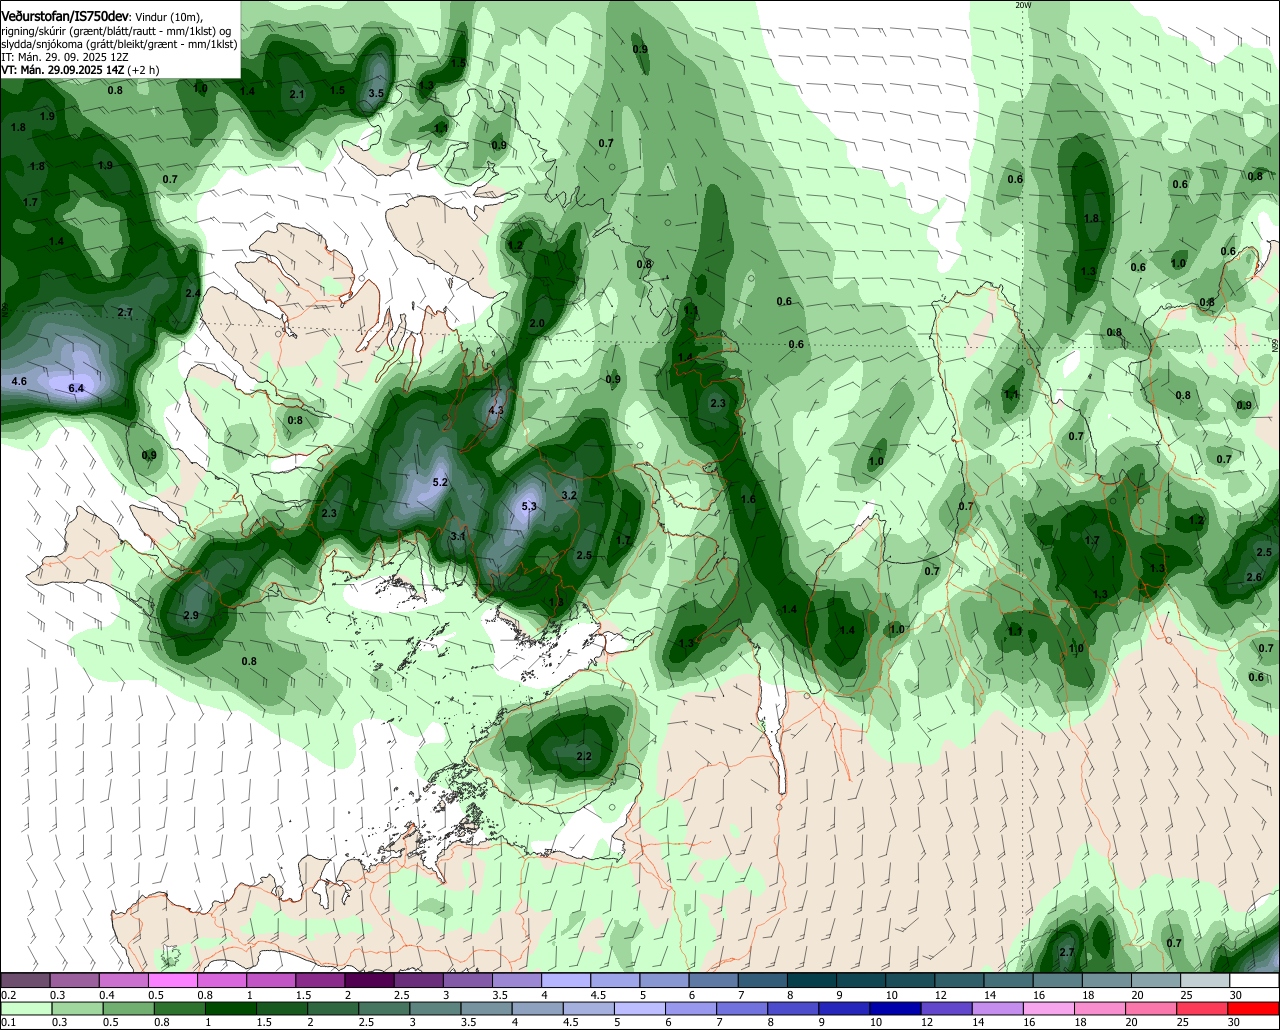Click the 4.3 value label on the map
Image resolution: width=1280 pixels, height=1030 pixels.
496,410
